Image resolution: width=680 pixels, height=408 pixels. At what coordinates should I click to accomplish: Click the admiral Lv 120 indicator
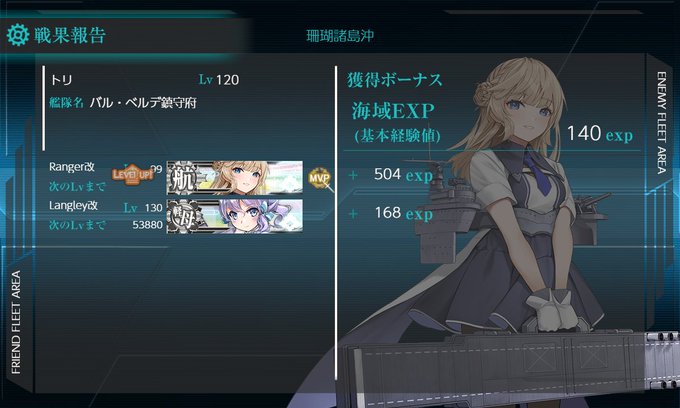tap(219, 80)
